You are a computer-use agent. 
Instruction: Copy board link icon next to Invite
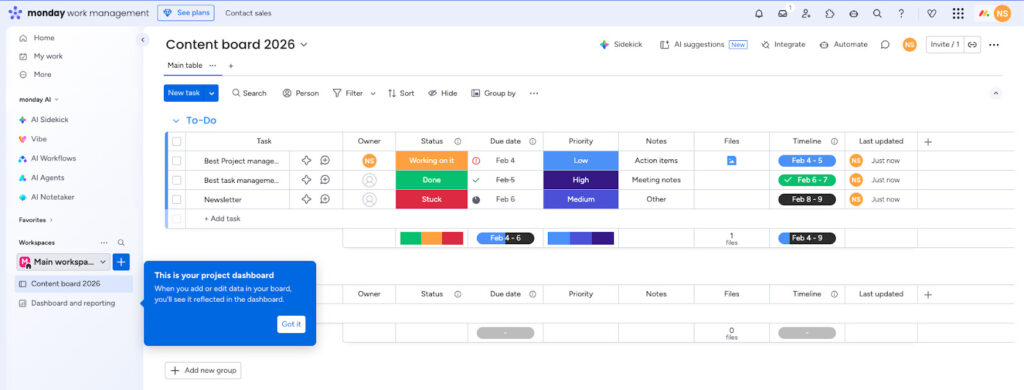tap(972, 44)
